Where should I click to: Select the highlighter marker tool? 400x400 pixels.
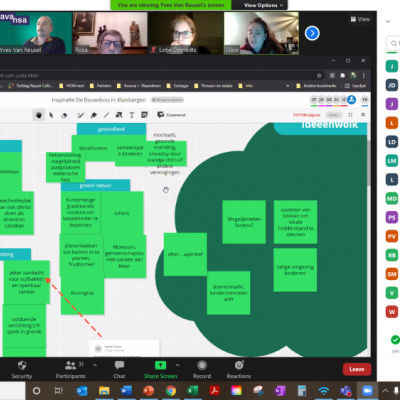(x=94, y=115)
